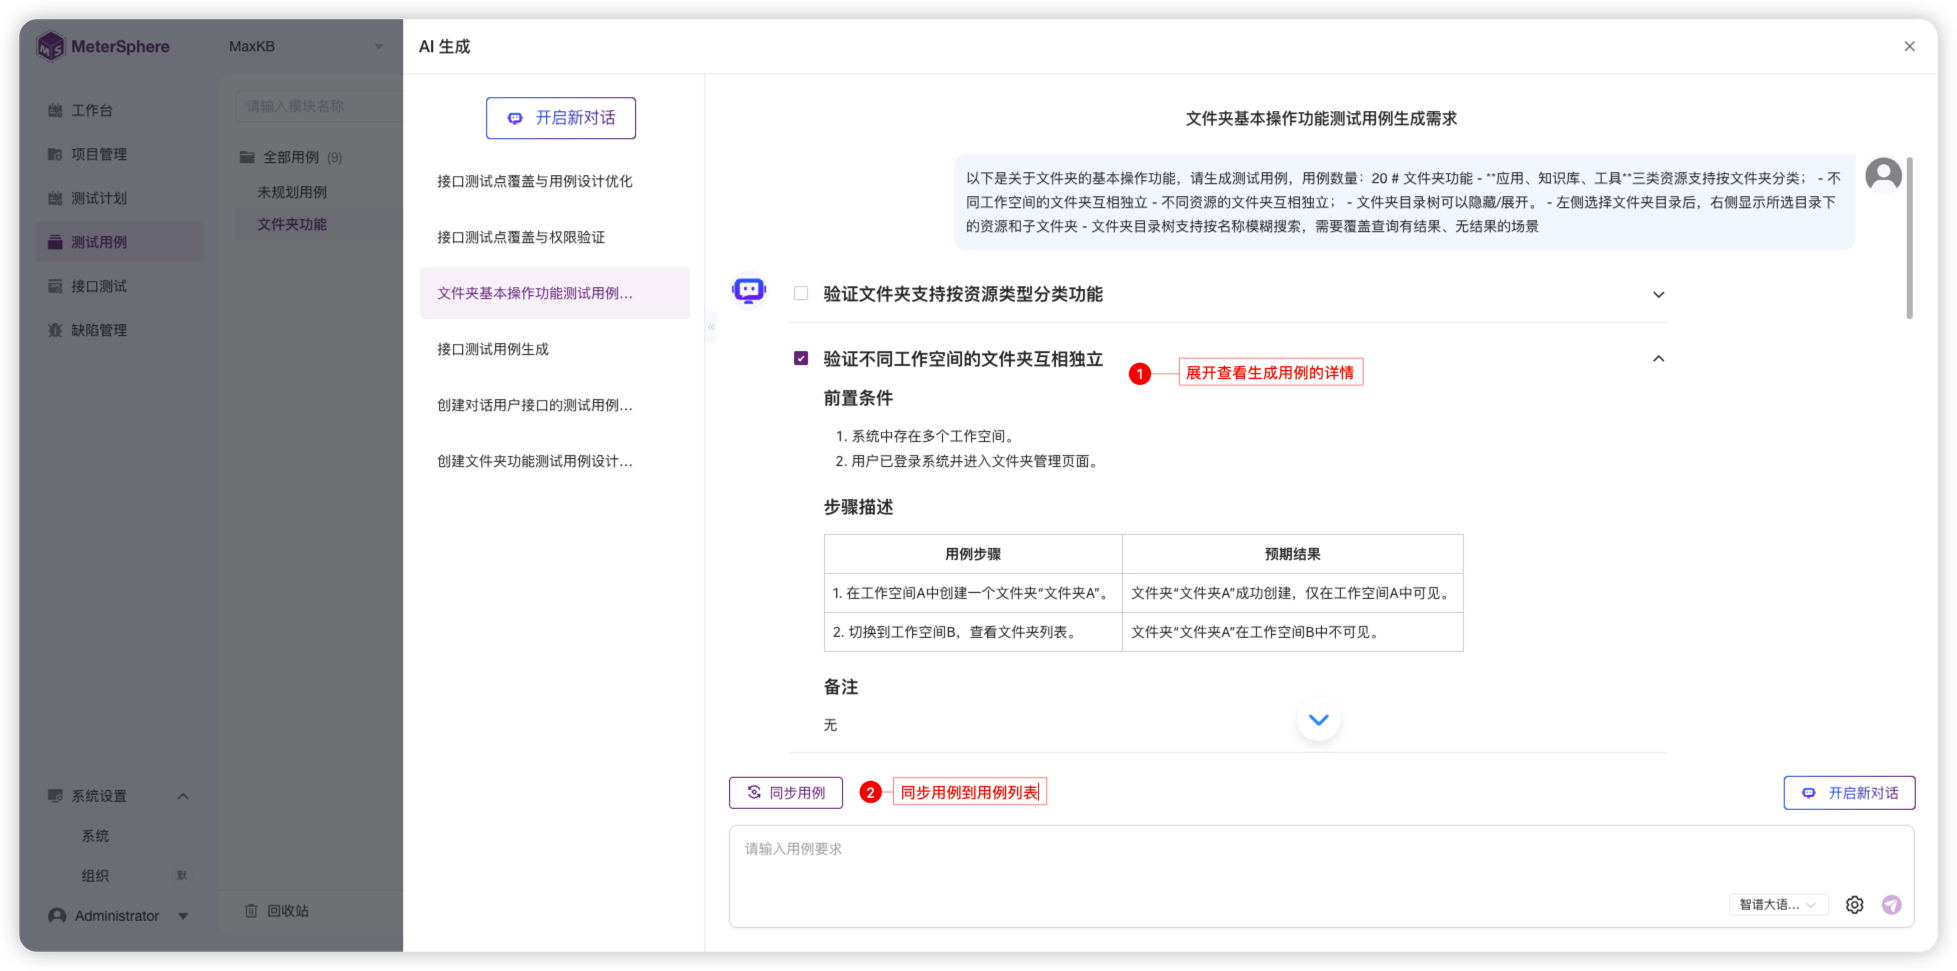
Task: Open 缺陷管理 defect management
Action: pos(94,329)
